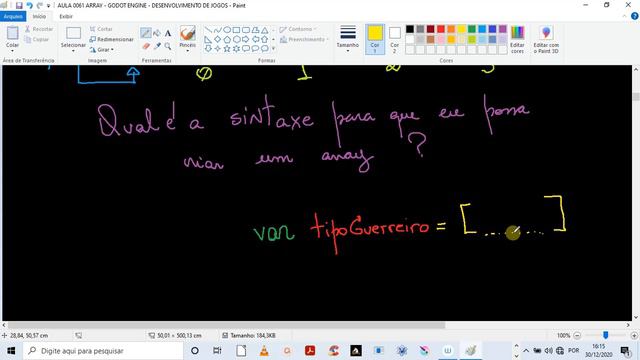Open the Selecionar dropdown arrow

73,50
